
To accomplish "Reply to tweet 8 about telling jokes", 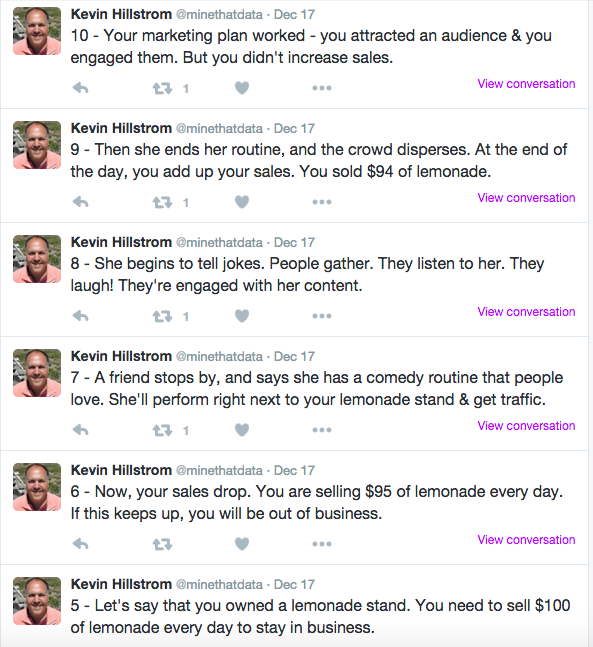I will [80, 316].
